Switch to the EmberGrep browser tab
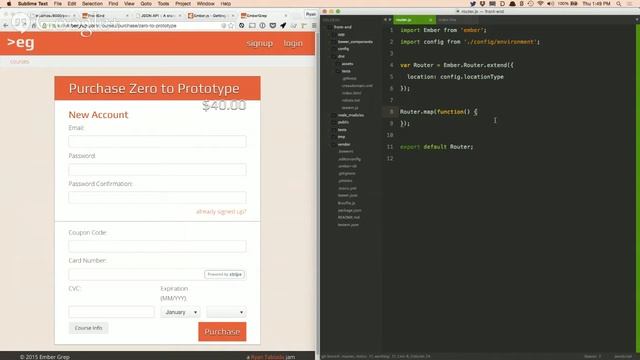Screen dimensions: 640x360 point(263,16)
